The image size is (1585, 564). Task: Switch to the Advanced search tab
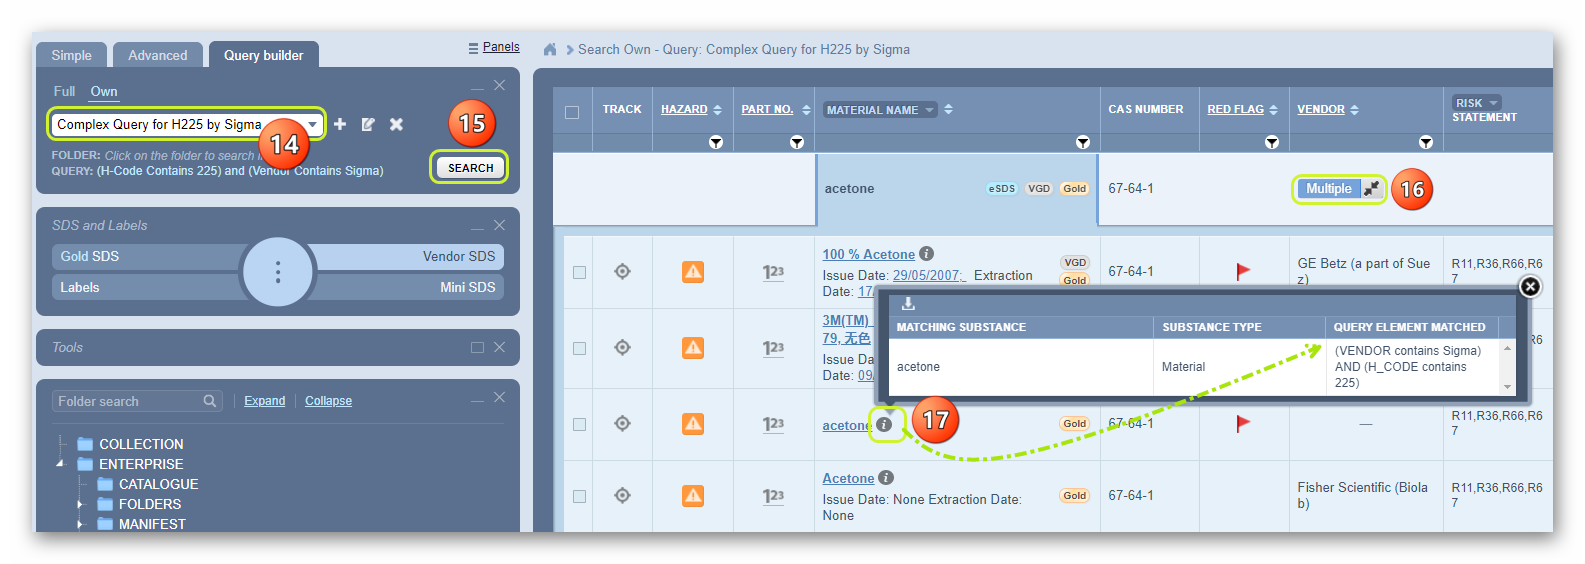click(x=158, y=55)
